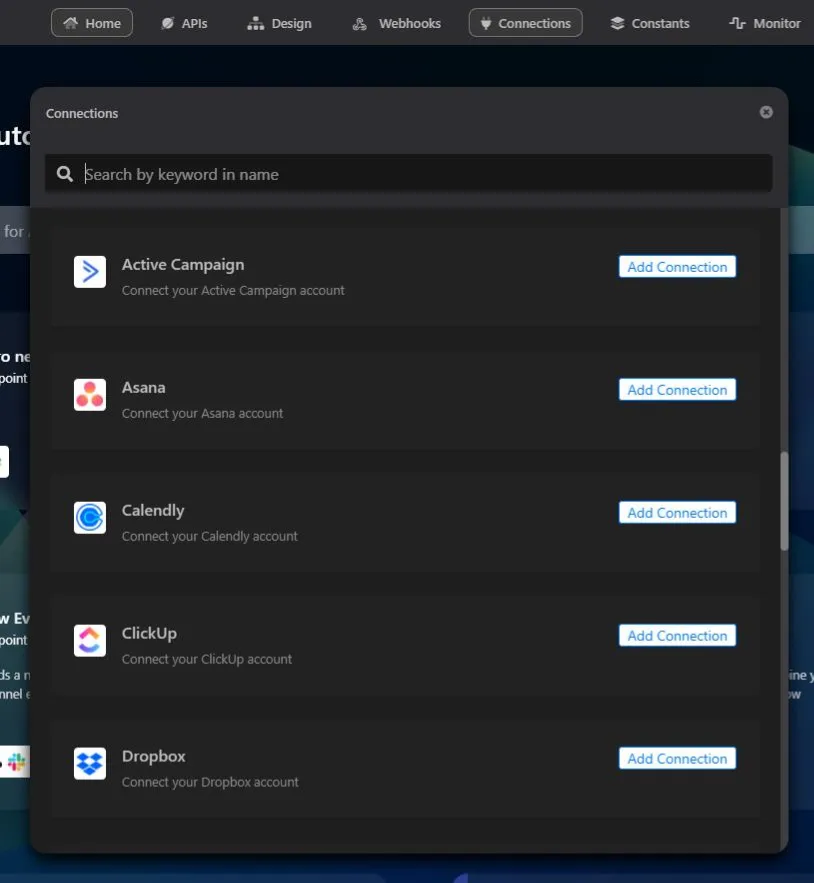Click 'Connect your Active Campaign account' text

[233, 291]
